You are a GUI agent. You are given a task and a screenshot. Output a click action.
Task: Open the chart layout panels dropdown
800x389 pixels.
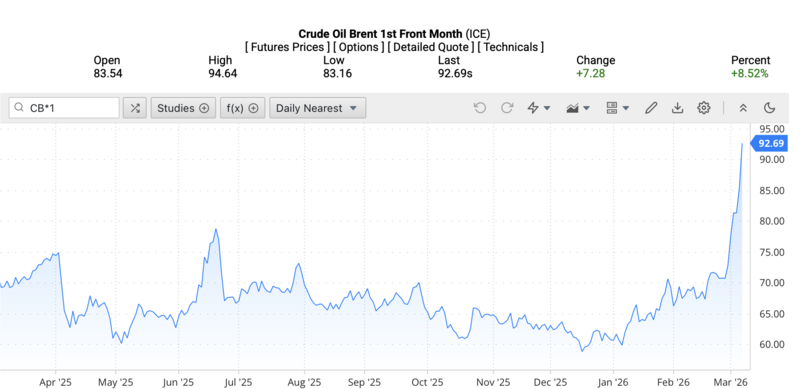pyautogui.click(x=617, y=108)
